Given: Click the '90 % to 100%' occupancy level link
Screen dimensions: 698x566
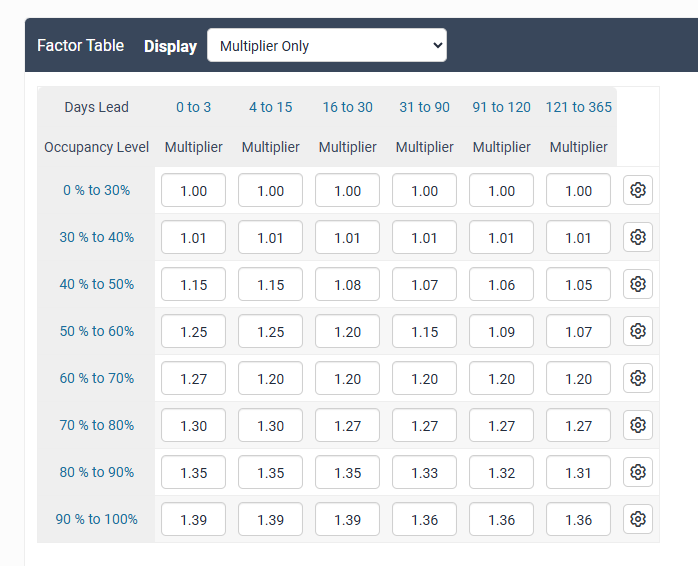Looking at the screenshot, I should click(x=97, y=519).
